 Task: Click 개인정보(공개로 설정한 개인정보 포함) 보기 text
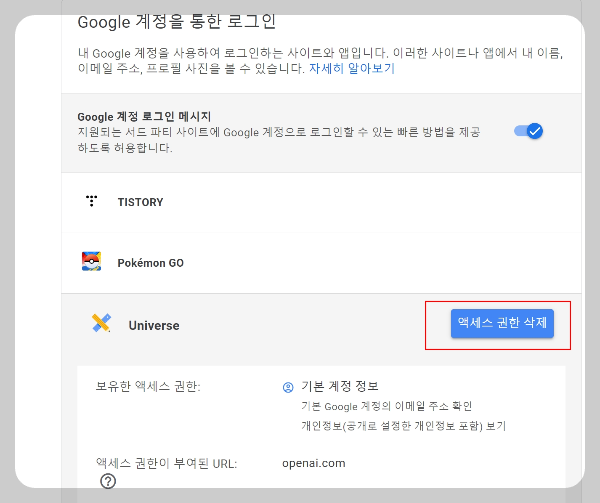pyautogui.click(x=403, y=426)
